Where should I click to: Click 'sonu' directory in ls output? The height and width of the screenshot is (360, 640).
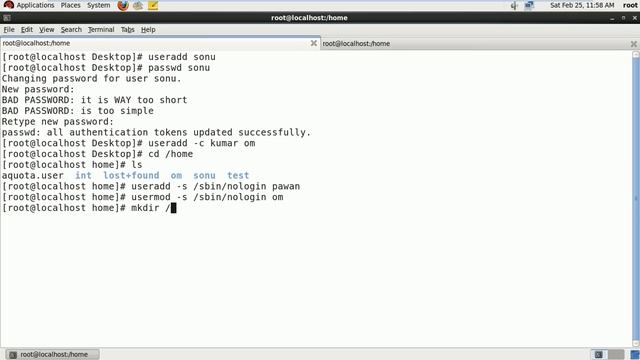(x=204, y=176)
